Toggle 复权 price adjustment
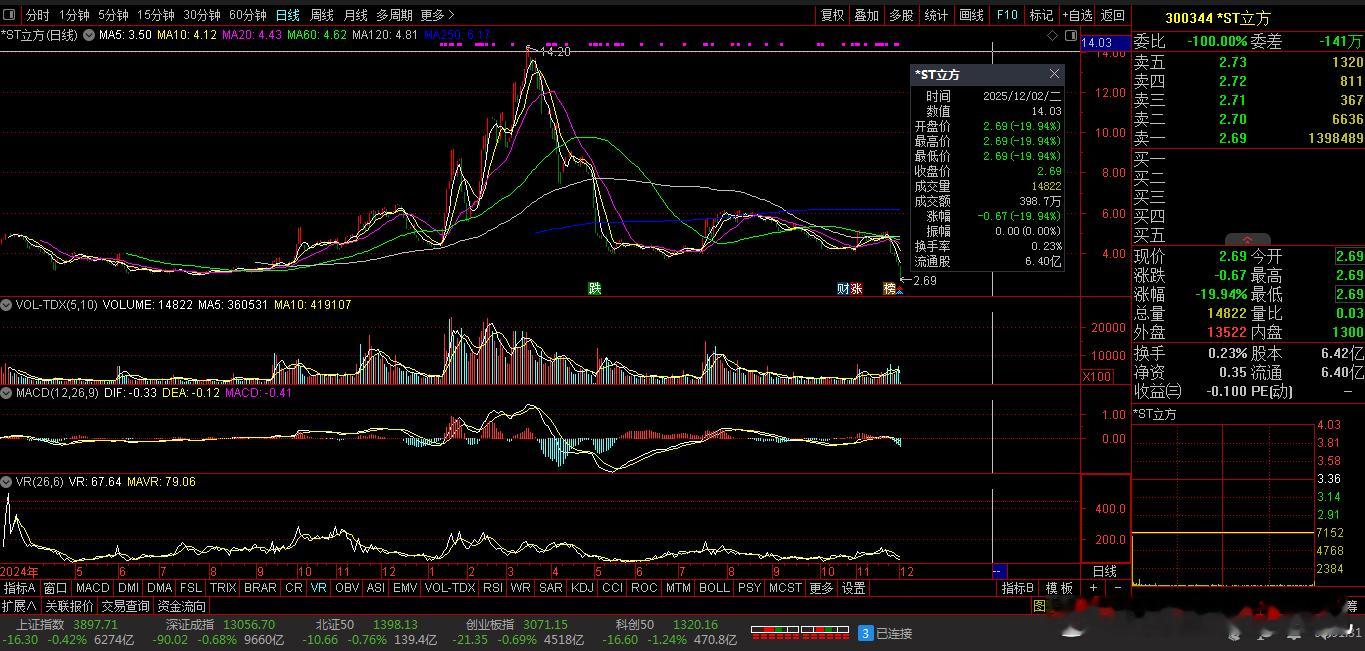Viewport: 1365px width, 651px height. click(x=832, y=15)
